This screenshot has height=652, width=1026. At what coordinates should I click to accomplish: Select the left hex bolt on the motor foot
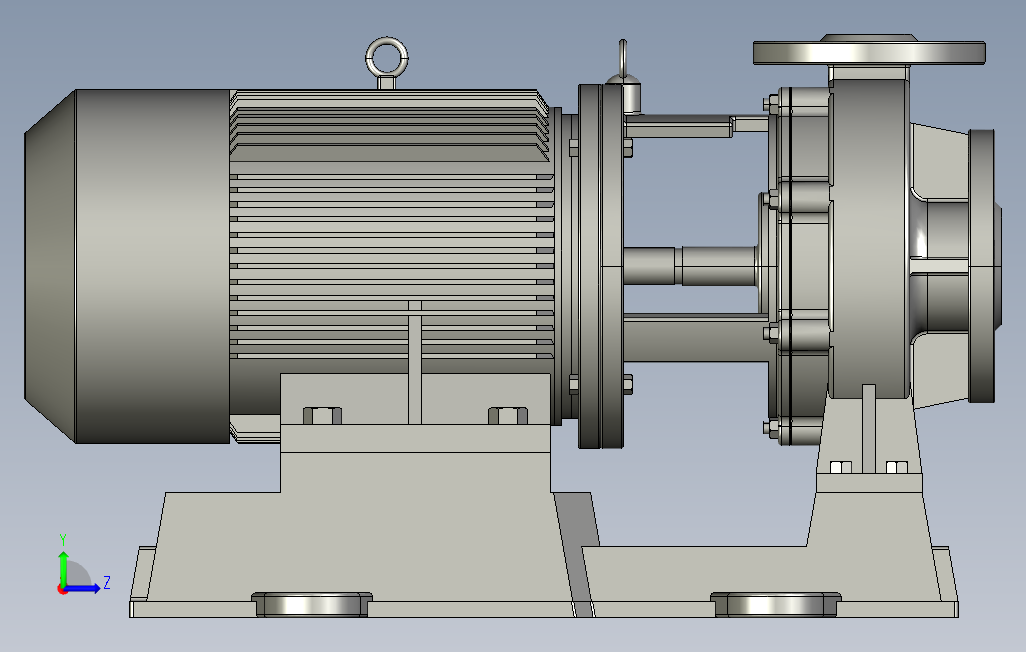(322, 416)
